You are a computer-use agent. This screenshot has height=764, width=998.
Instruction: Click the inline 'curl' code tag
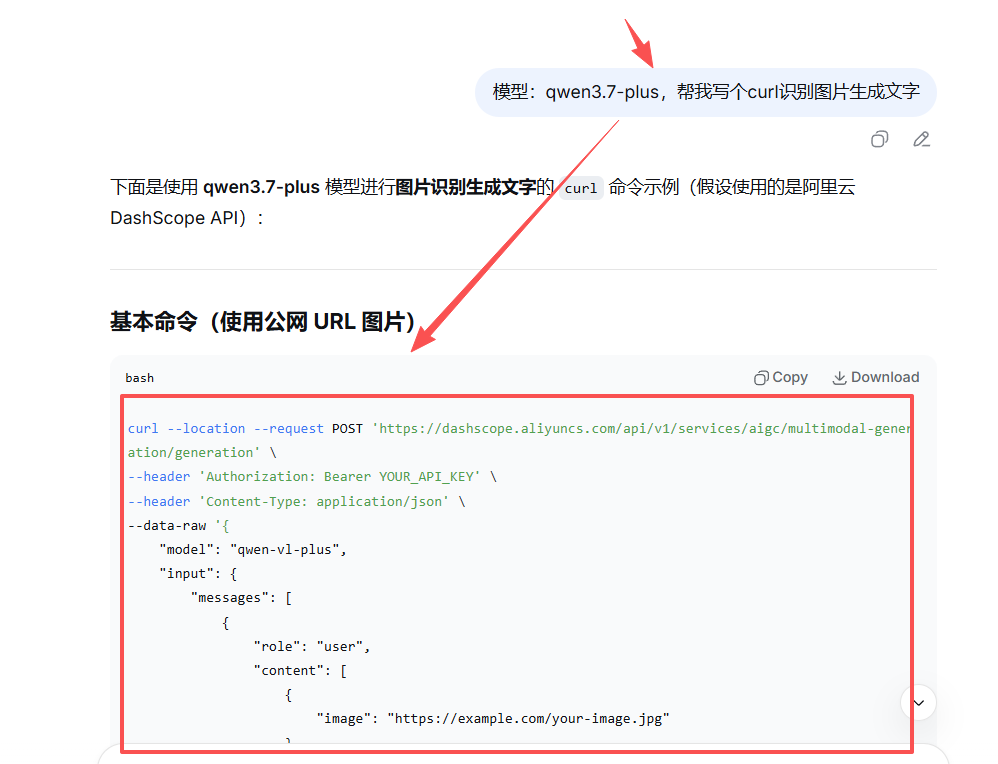click(x=581, y=188)
